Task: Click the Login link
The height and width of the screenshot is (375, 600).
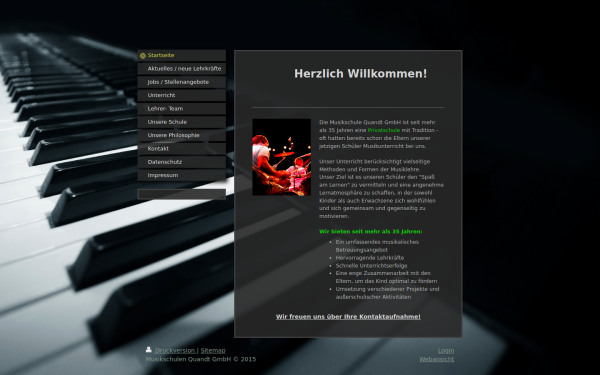Action: click(446, 351)
